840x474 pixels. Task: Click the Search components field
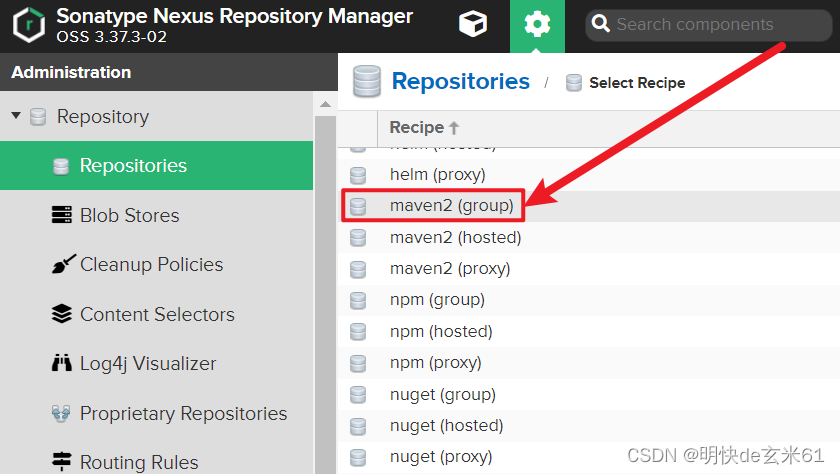pos(708,25)
